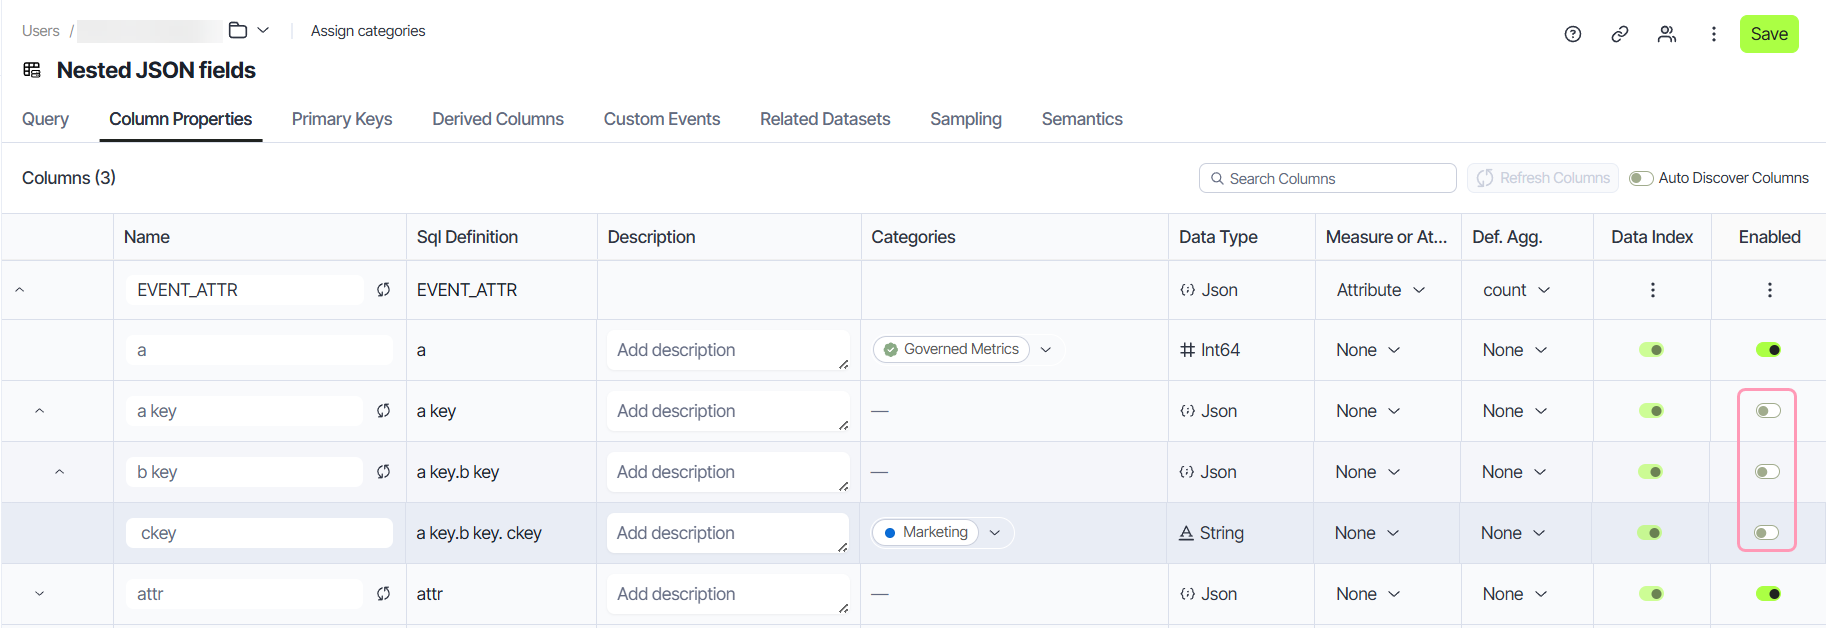Image resolution: width=1826 pixels, height=628 pixels.
Task: Open Data Index three-dot menu in EVENT_ATTR row
Action: point(1652,290)
